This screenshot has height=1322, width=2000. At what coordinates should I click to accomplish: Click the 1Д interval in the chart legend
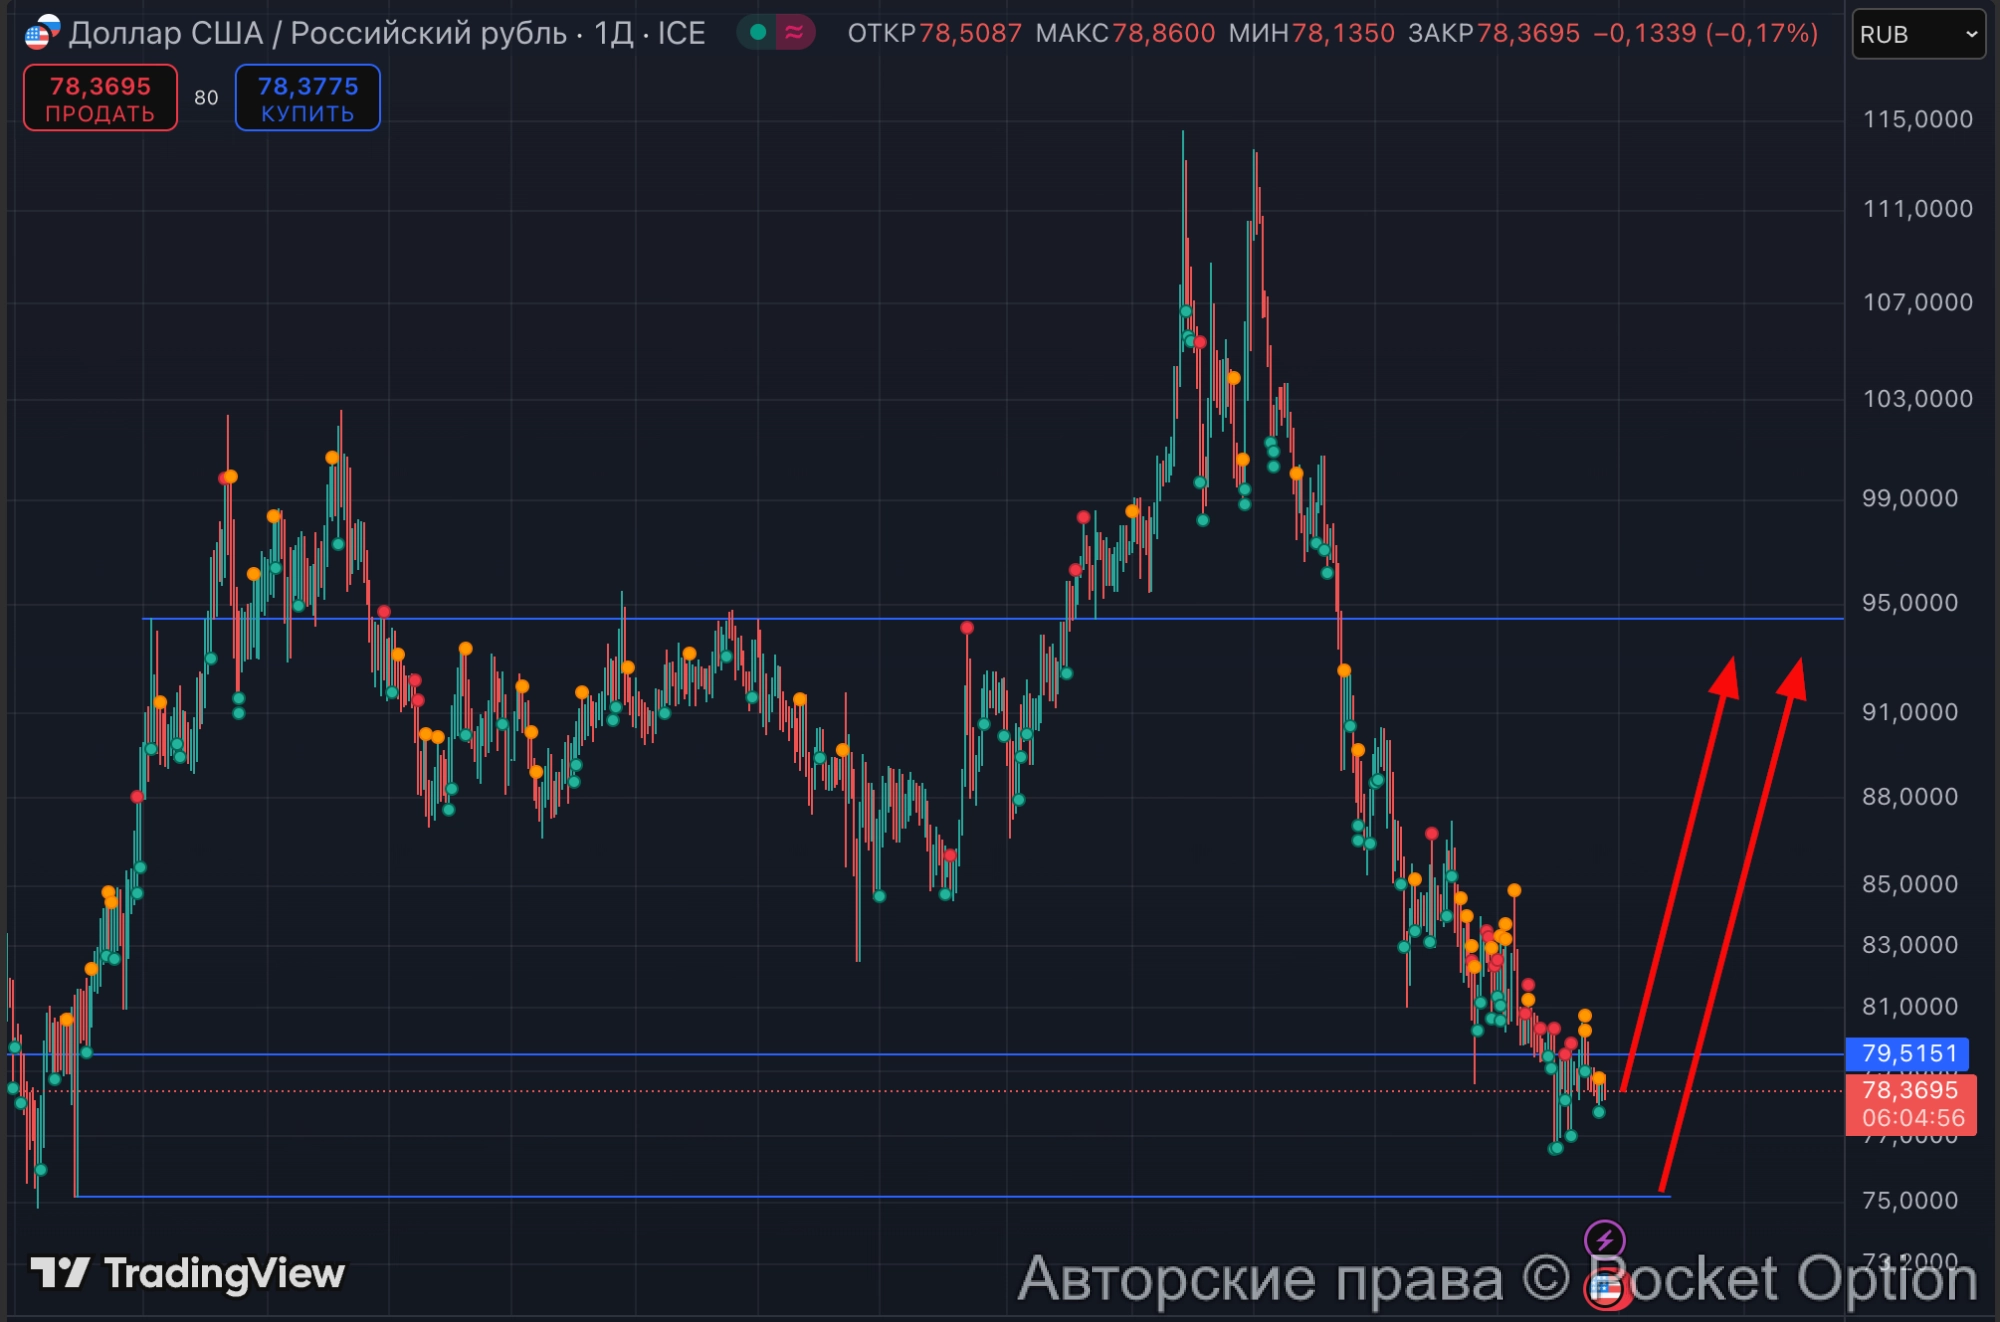pyautogui.click(x=613, y=33)
